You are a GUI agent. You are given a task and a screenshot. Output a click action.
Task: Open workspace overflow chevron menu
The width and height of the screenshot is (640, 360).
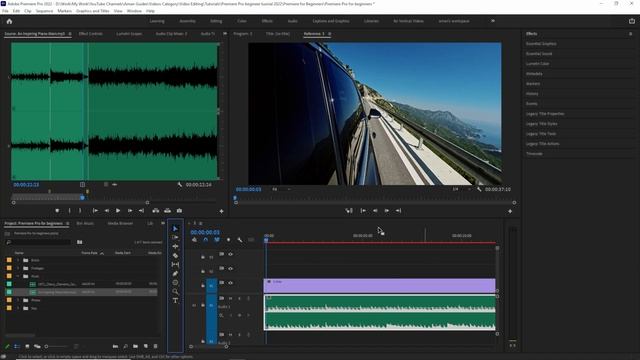(x=493, y=21)
